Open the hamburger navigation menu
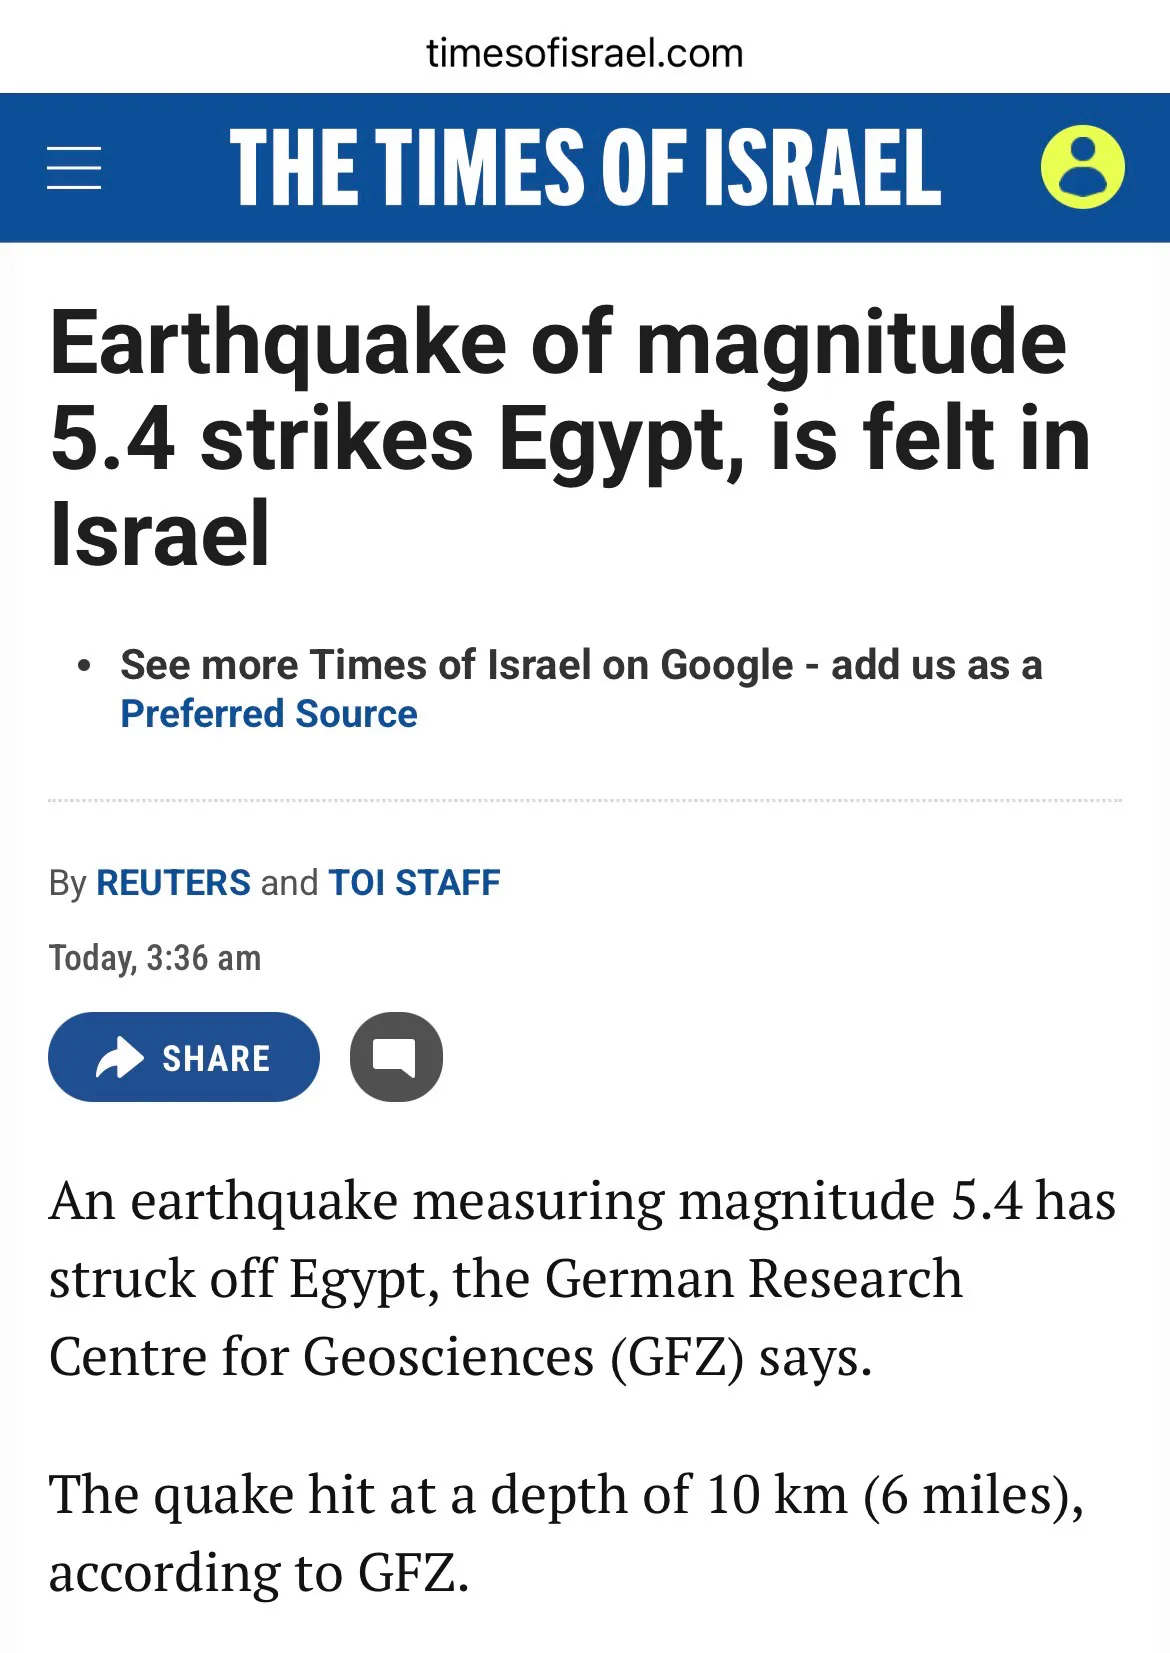This screenshot has height=1653, width=1170. [x=74, y=167]
